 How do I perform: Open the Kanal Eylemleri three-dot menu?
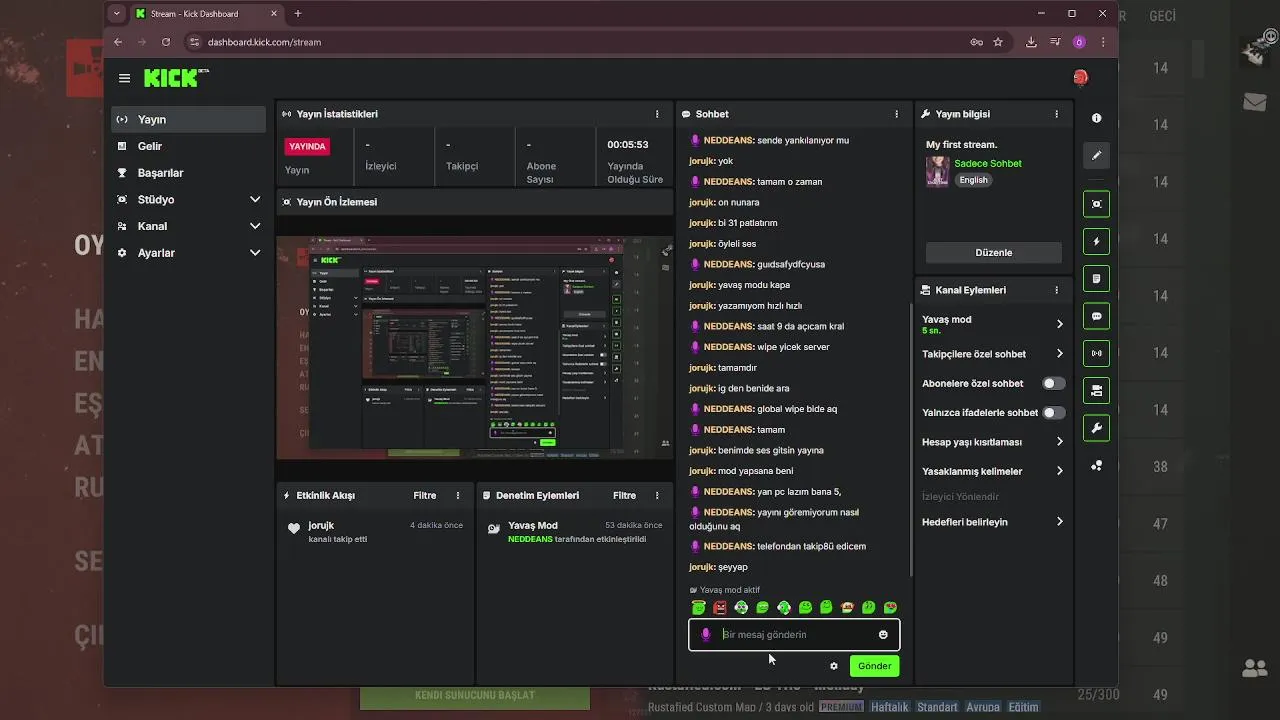tap(1056, 290)
